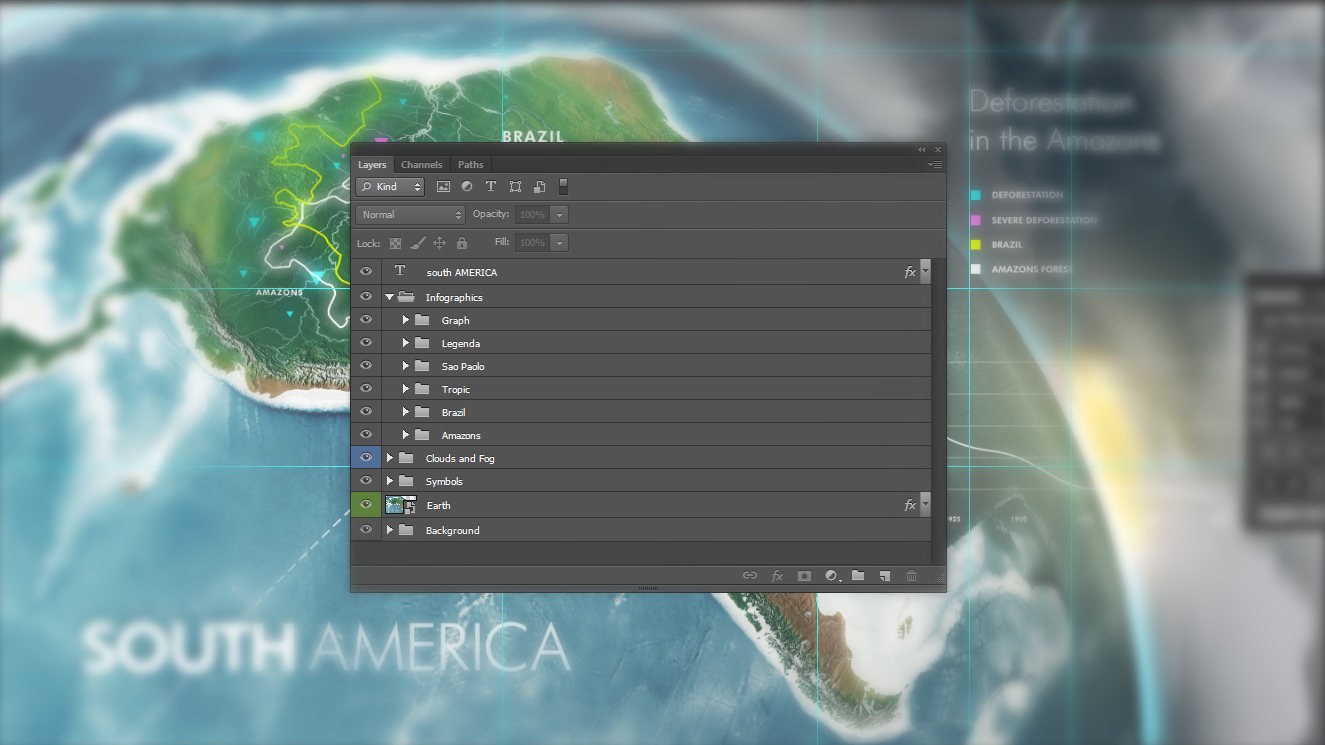This screenshot has height=745, width=1325.
Task: Open the blend mode Normal dropdown
Action: coord(411,215)
